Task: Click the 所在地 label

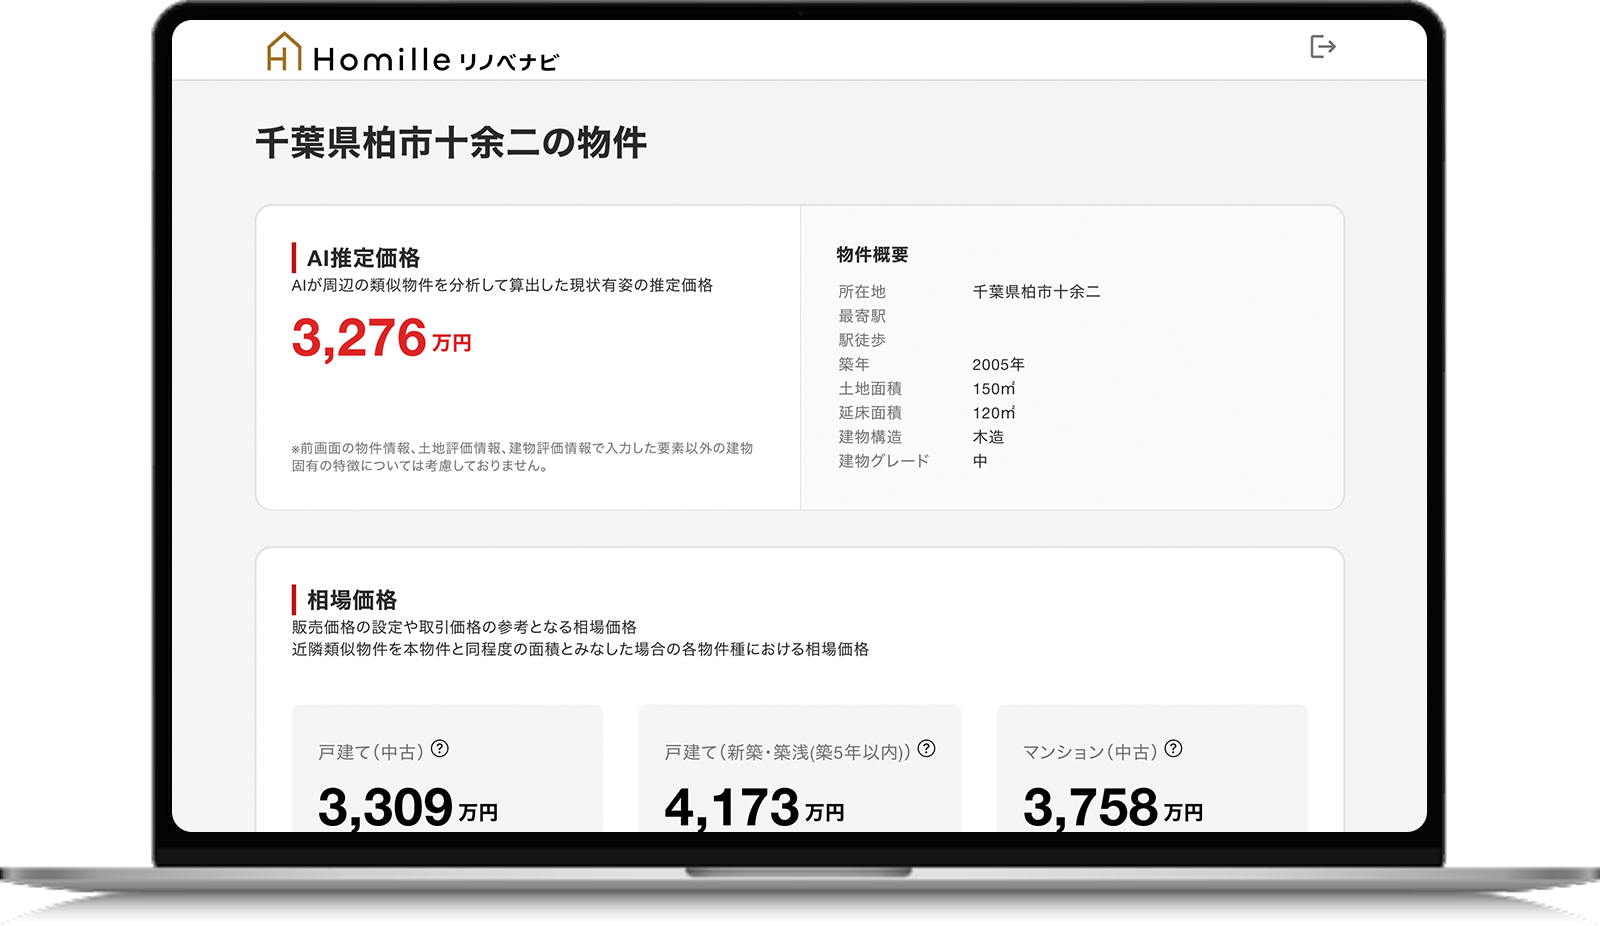Action: (862, 292)
